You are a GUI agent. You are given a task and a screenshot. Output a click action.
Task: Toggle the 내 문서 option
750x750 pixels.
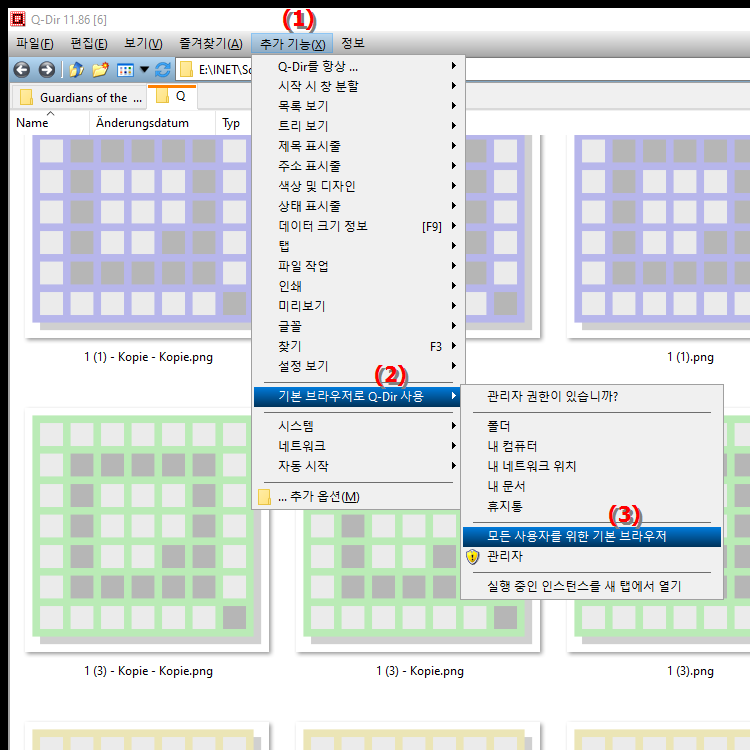[x=592, y=486]
